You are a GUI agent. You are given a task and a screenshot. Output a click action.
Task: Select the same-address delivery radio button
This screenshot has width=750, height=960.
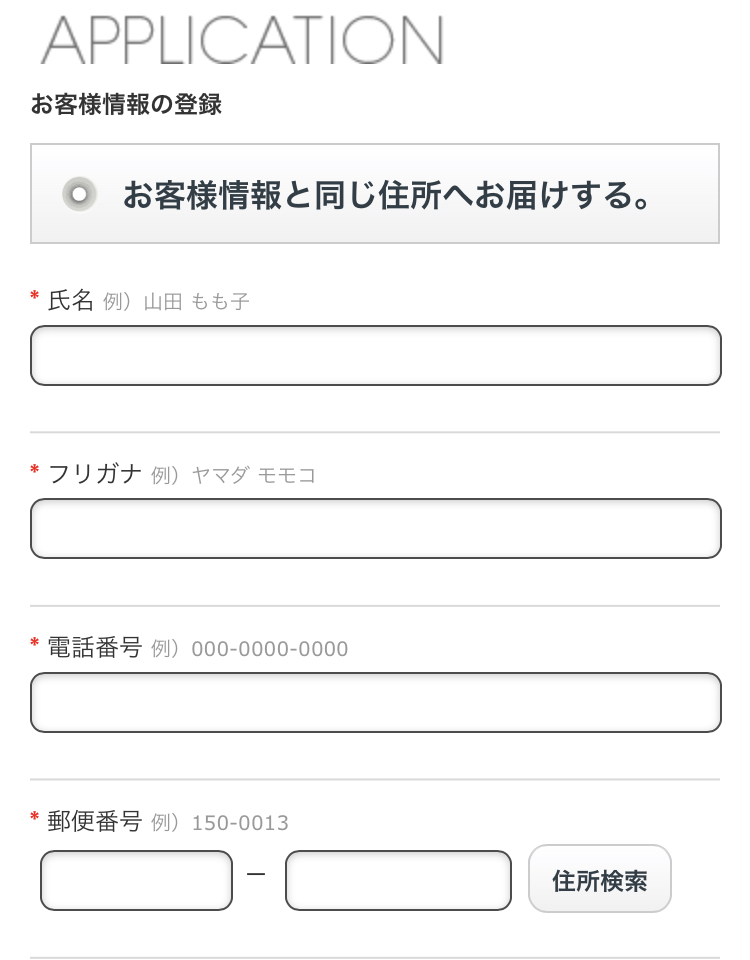click(x=80, y=194)
